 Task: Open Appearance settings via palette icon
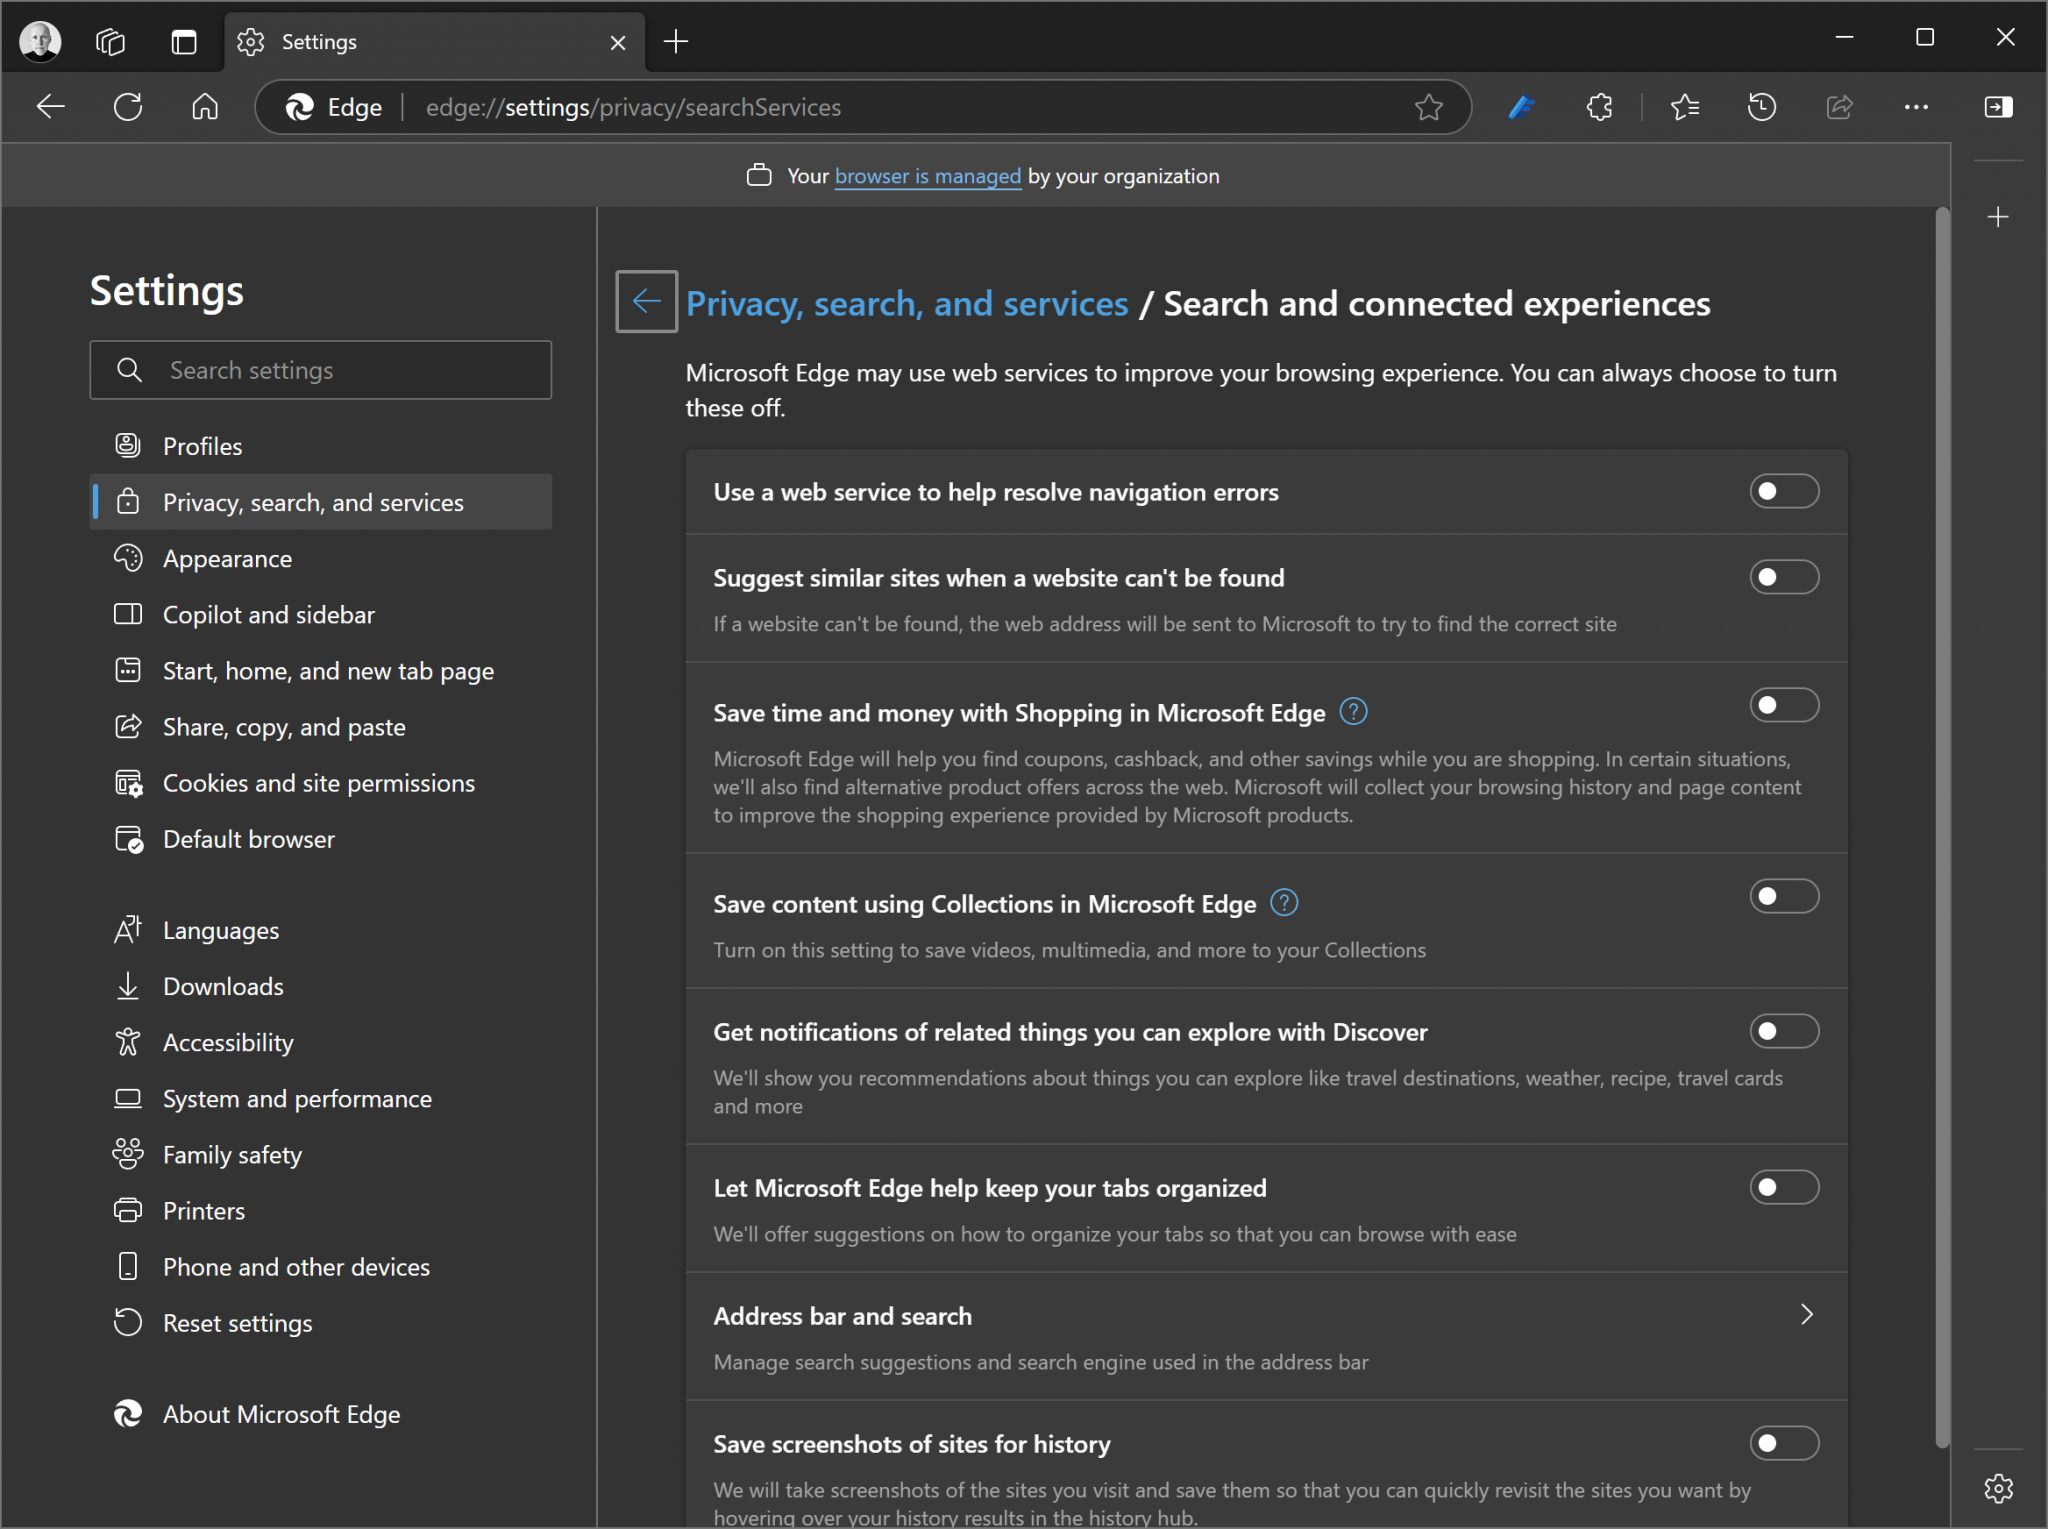(128, 558)
